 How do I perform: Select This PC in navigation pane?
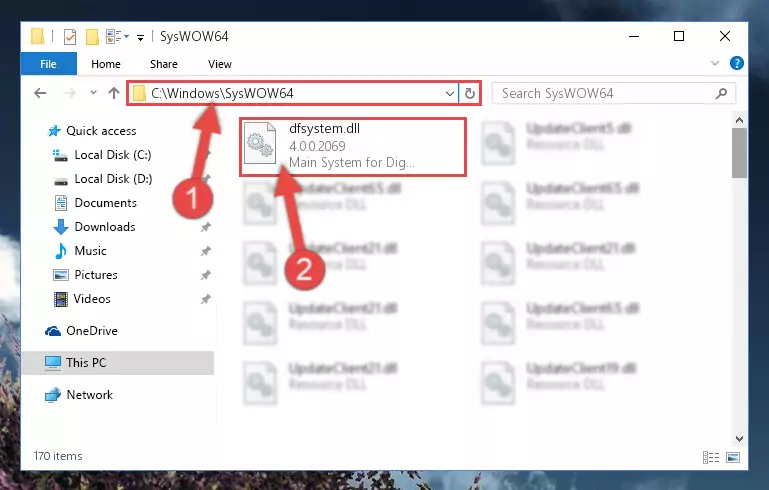click(x=118, y=363)
